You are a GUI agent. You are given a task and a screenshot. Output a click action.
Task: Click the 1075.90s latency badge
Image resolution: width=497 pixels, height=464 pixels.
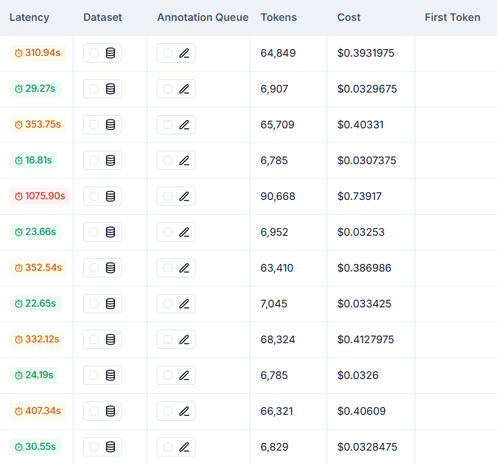(39, 196)
